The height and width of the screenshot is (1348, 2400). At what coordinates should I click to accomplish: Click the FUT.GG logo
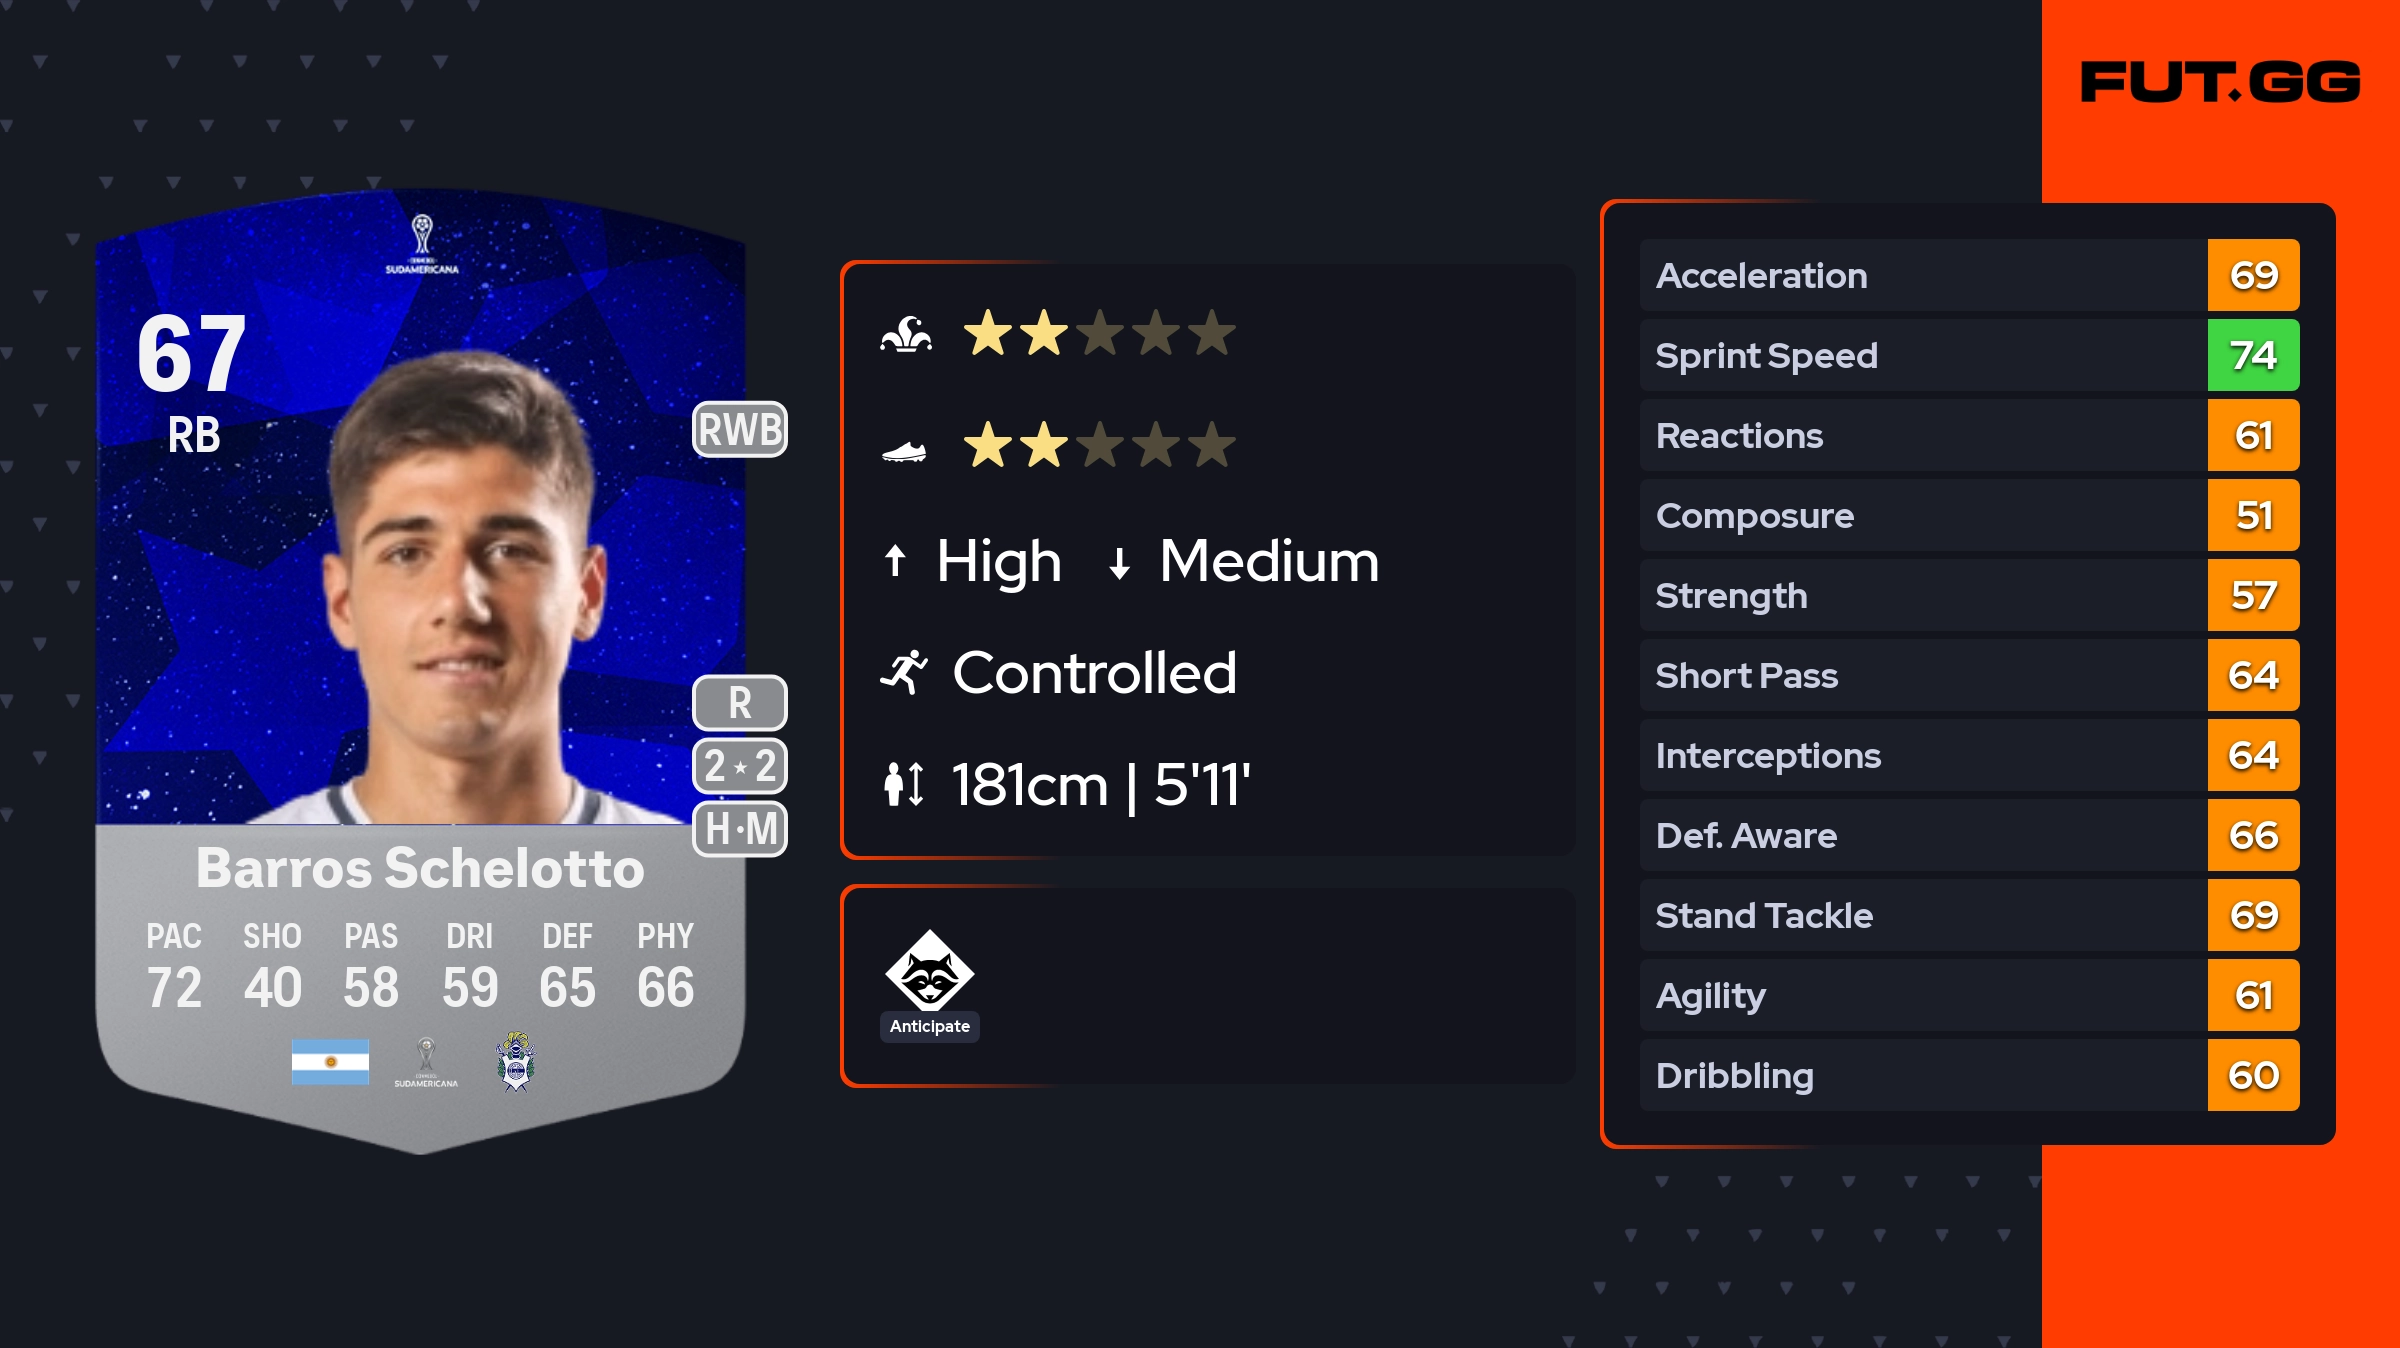(x=2220, y=82)
